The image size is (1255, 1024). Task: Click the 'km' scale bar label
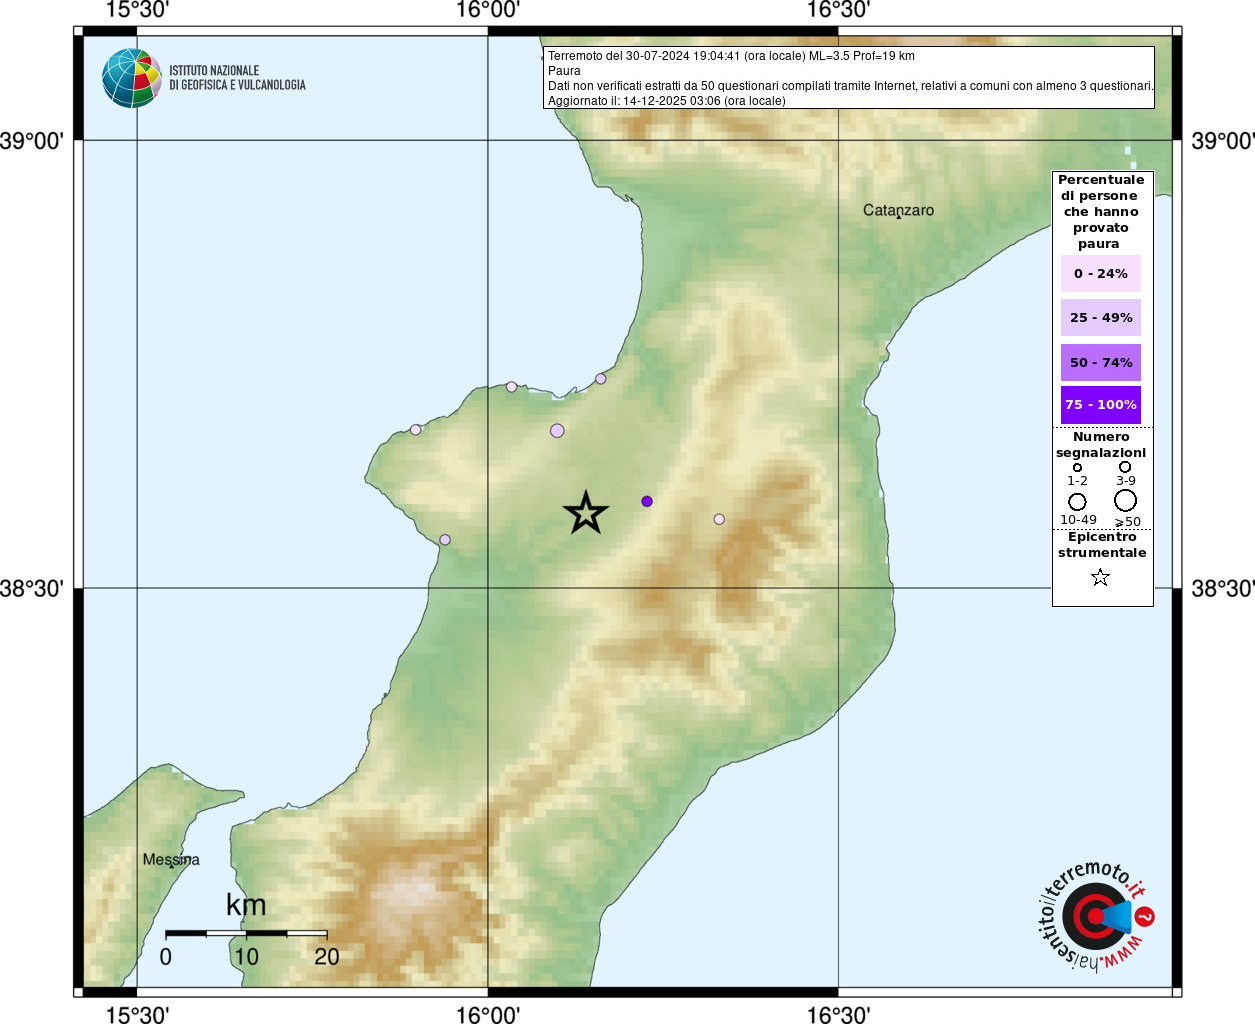click(x=246, y=905)
